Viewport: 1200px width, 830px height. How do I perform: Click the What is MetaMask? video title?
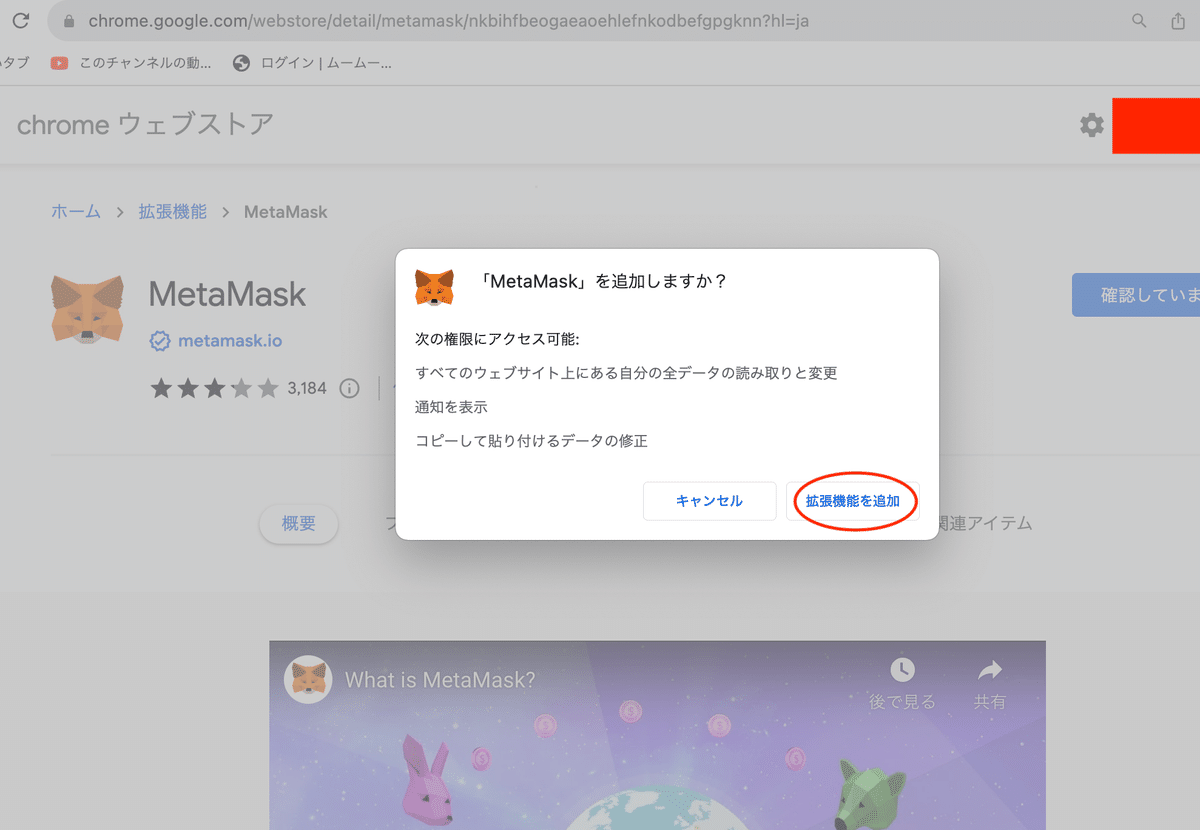440,680
